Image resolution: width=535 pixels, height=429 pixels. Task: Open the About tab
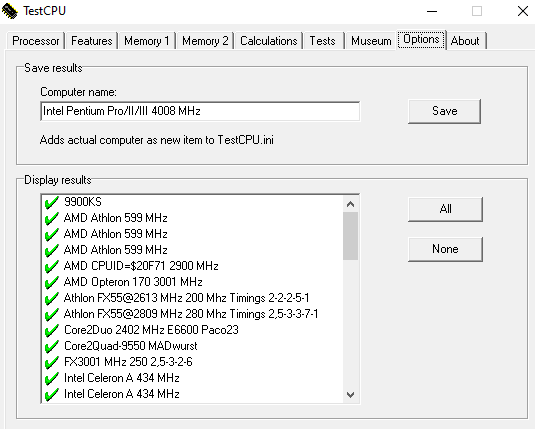465,41
